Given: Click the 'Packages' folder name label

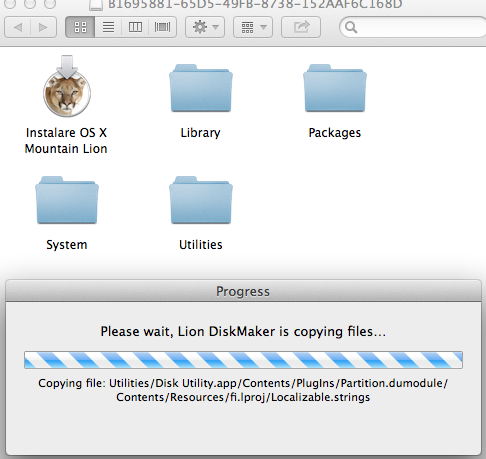Looking at the screenshot, I should (335, 133).
